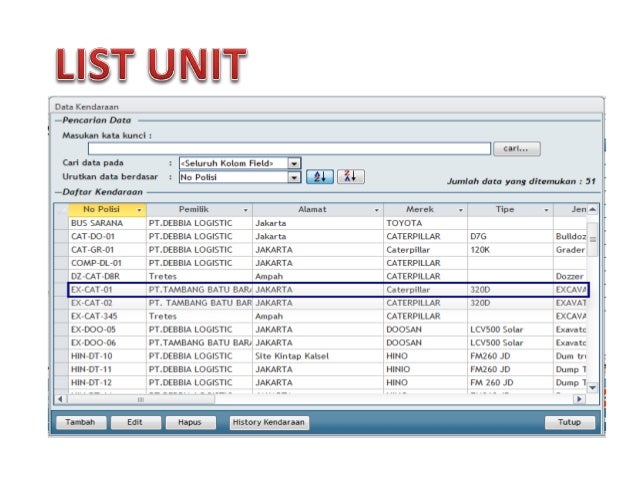Click the horizontal scrollbar right arrow
The image size is (638, 479).
(x=578, y=399)
